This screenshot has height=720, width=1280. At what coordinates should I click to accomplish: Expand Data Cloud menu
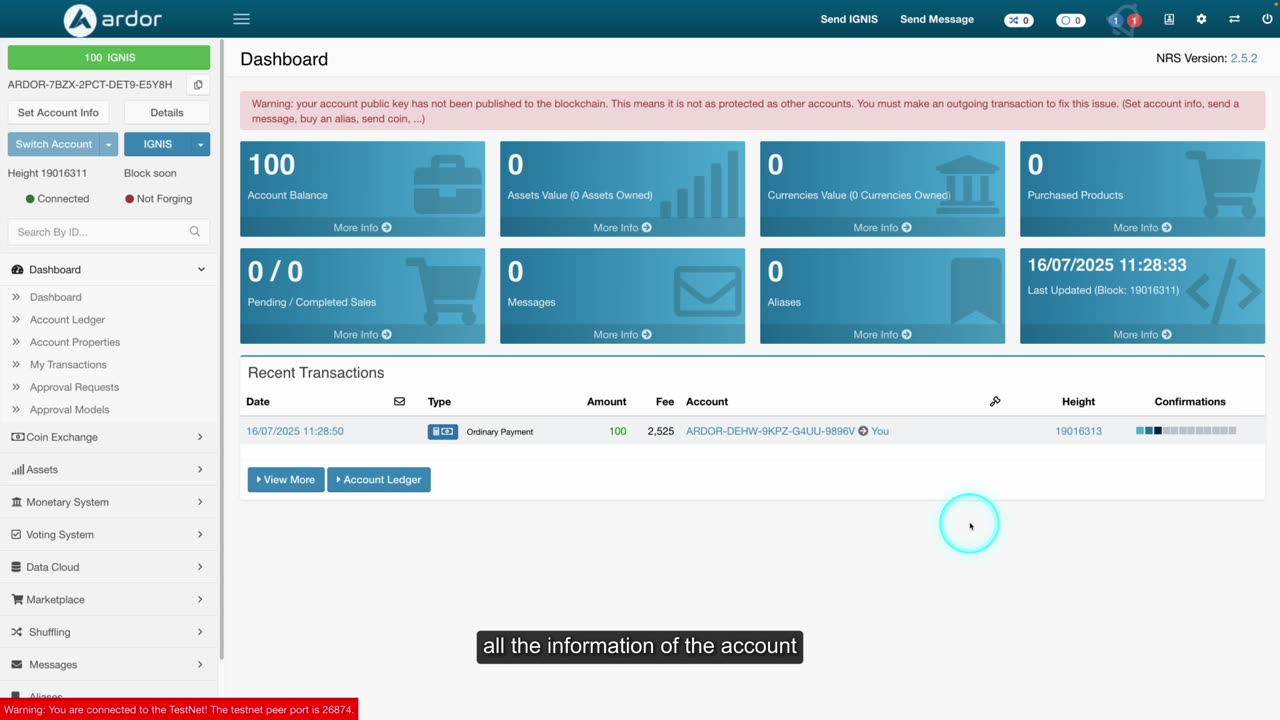coord(108,567)
